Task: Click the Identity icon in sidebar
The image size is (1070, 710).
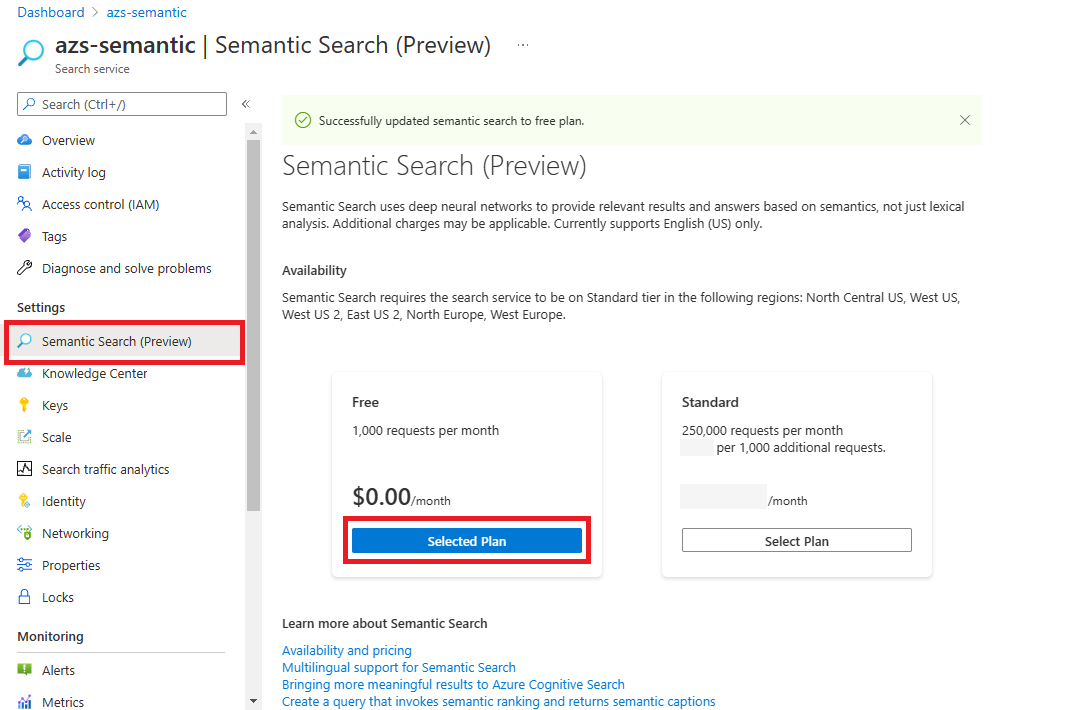Action: (x=25, y=502)
